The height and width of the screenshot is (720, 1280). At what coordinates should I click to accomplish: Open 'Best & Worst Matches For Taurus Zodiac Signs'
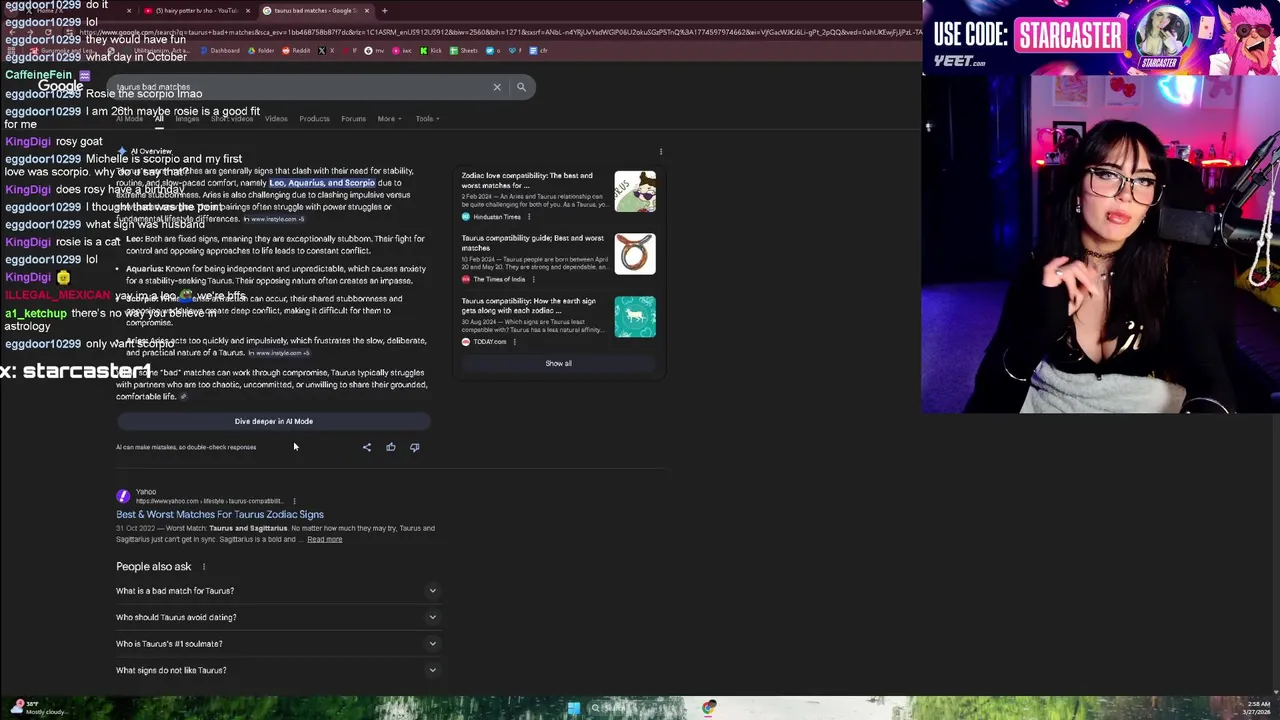point(220,515)
